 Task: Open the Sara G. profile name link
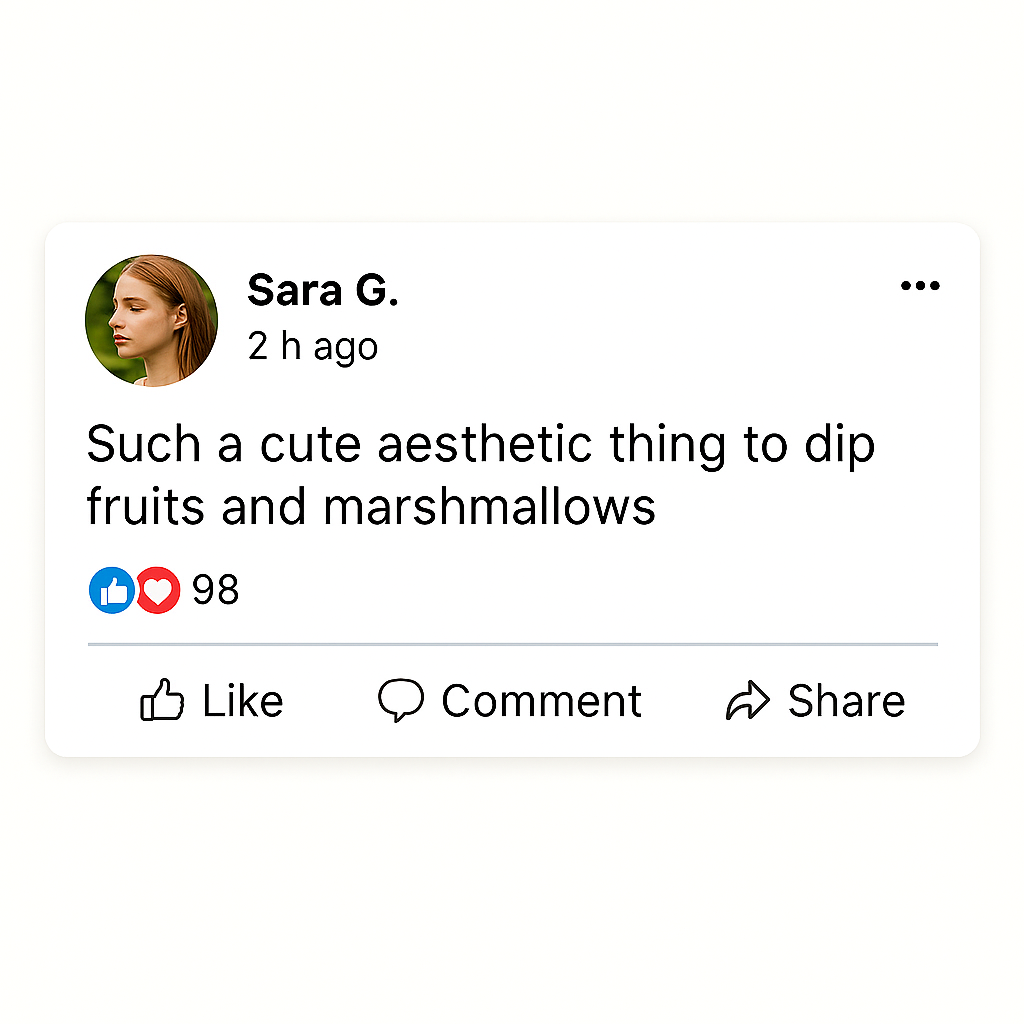[x=322, y=290]
